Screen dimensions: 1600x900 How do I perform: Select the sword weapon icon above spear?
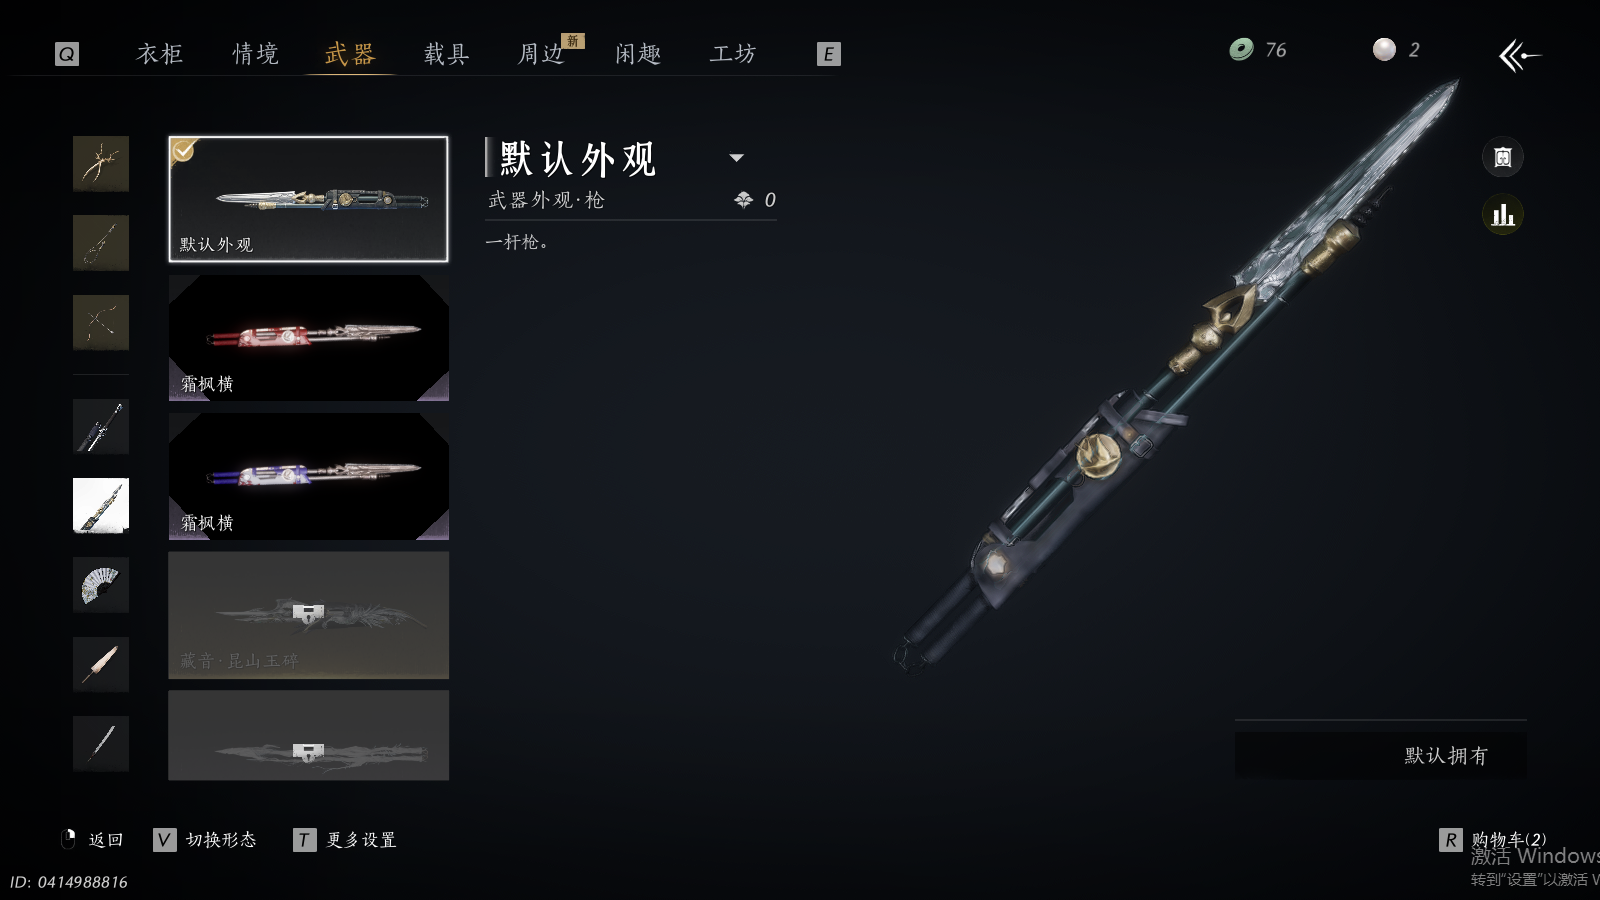pyautogui.click(x=101, y=426)
